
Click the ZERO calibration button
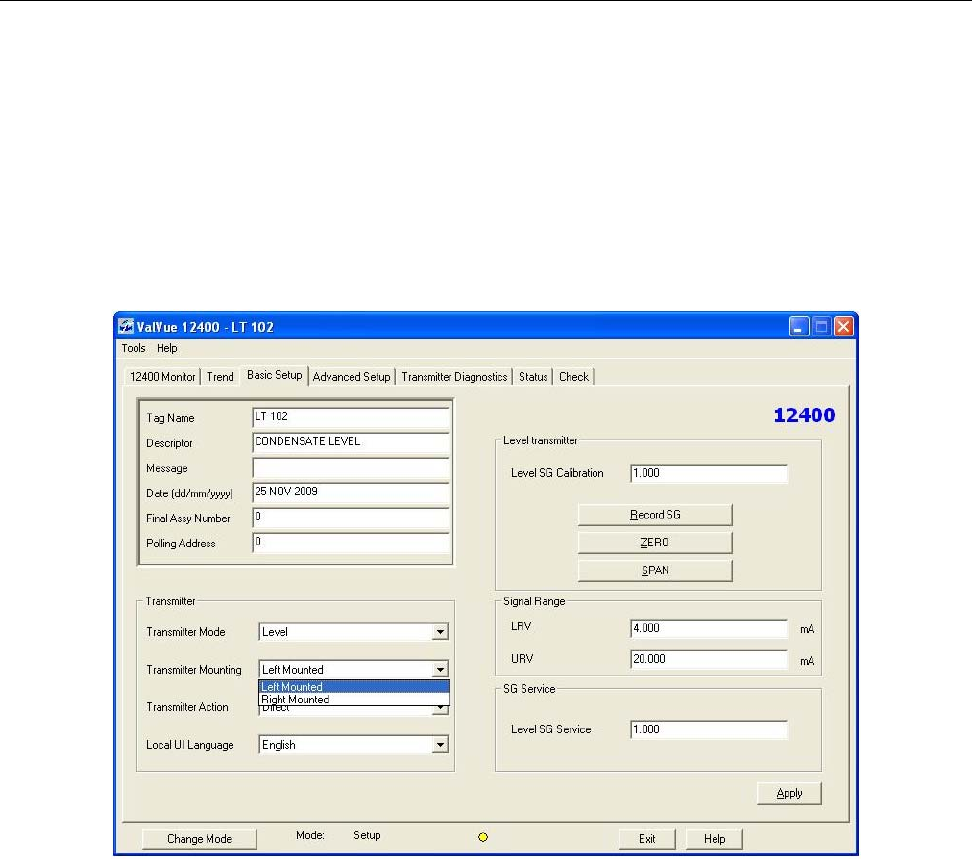pyautogui.click(x=655, y=542)
